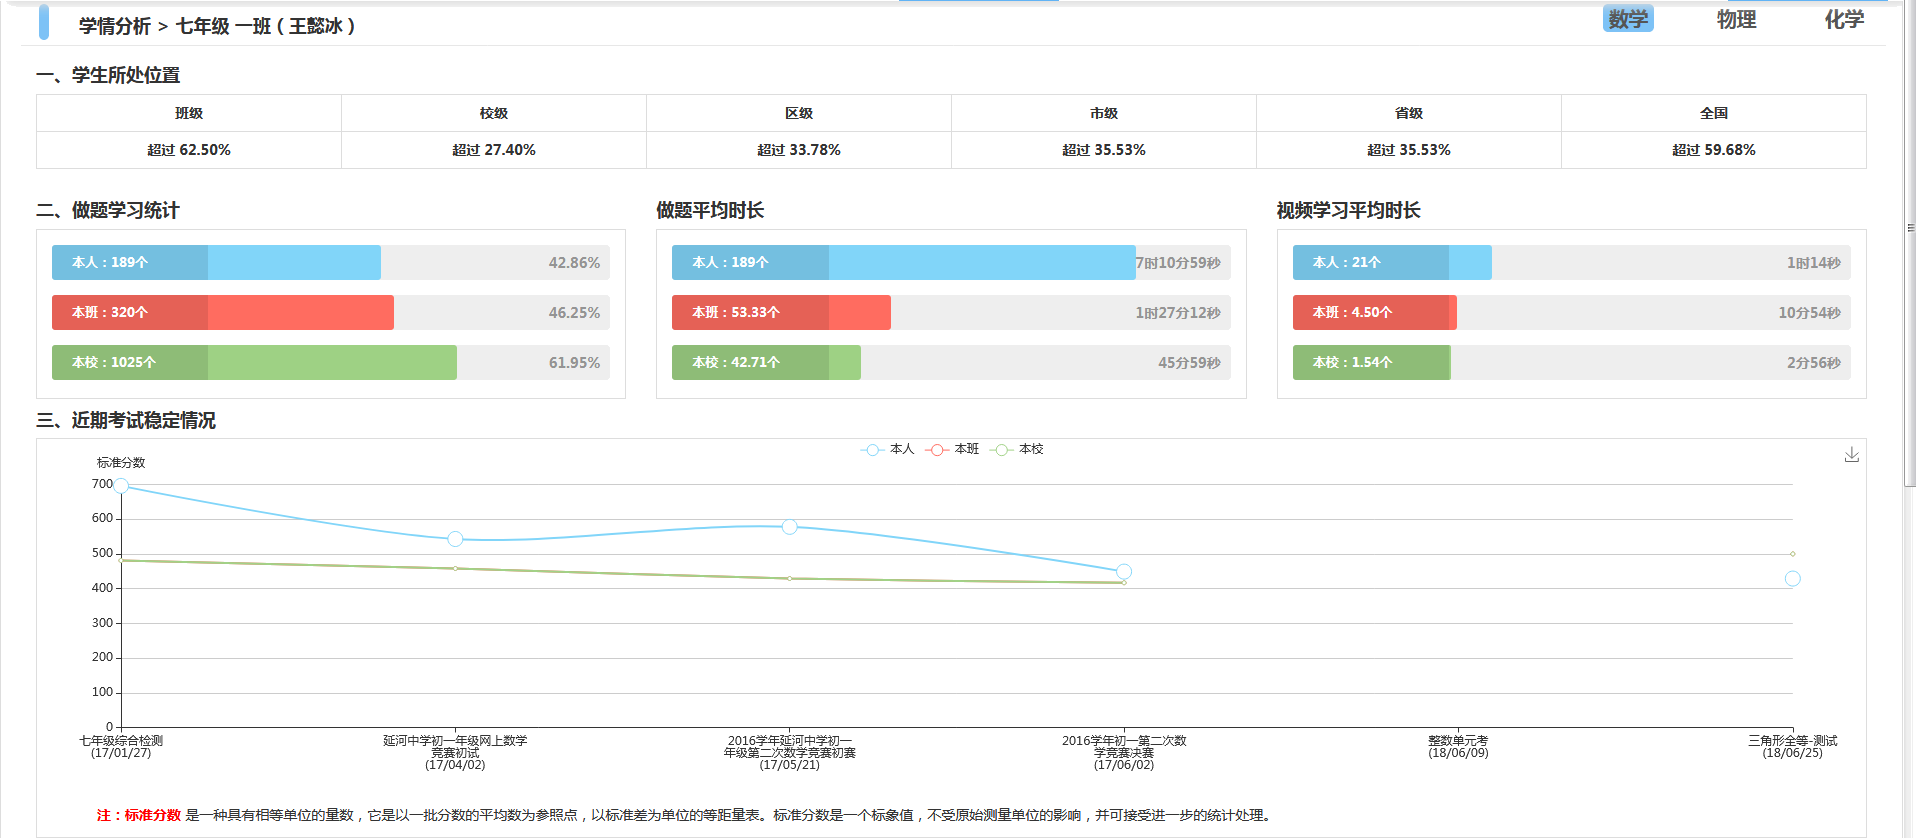Click the 七年级综合检测 axis label
Screen dimensions: 1916x838
click(121, 747)
